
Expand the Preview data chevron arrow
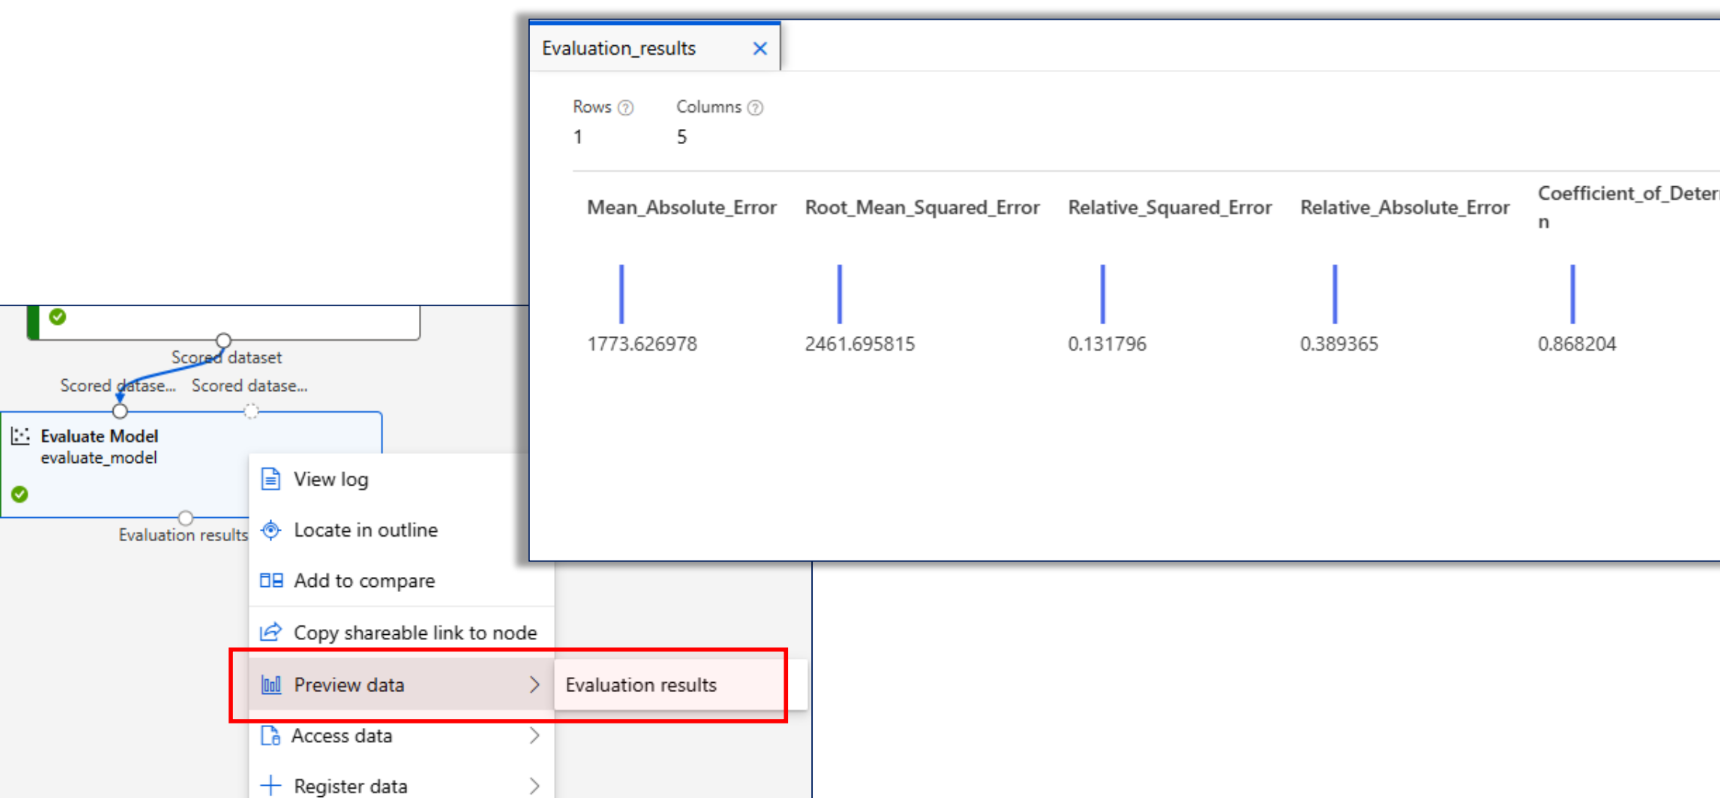[x=534, y=685]
